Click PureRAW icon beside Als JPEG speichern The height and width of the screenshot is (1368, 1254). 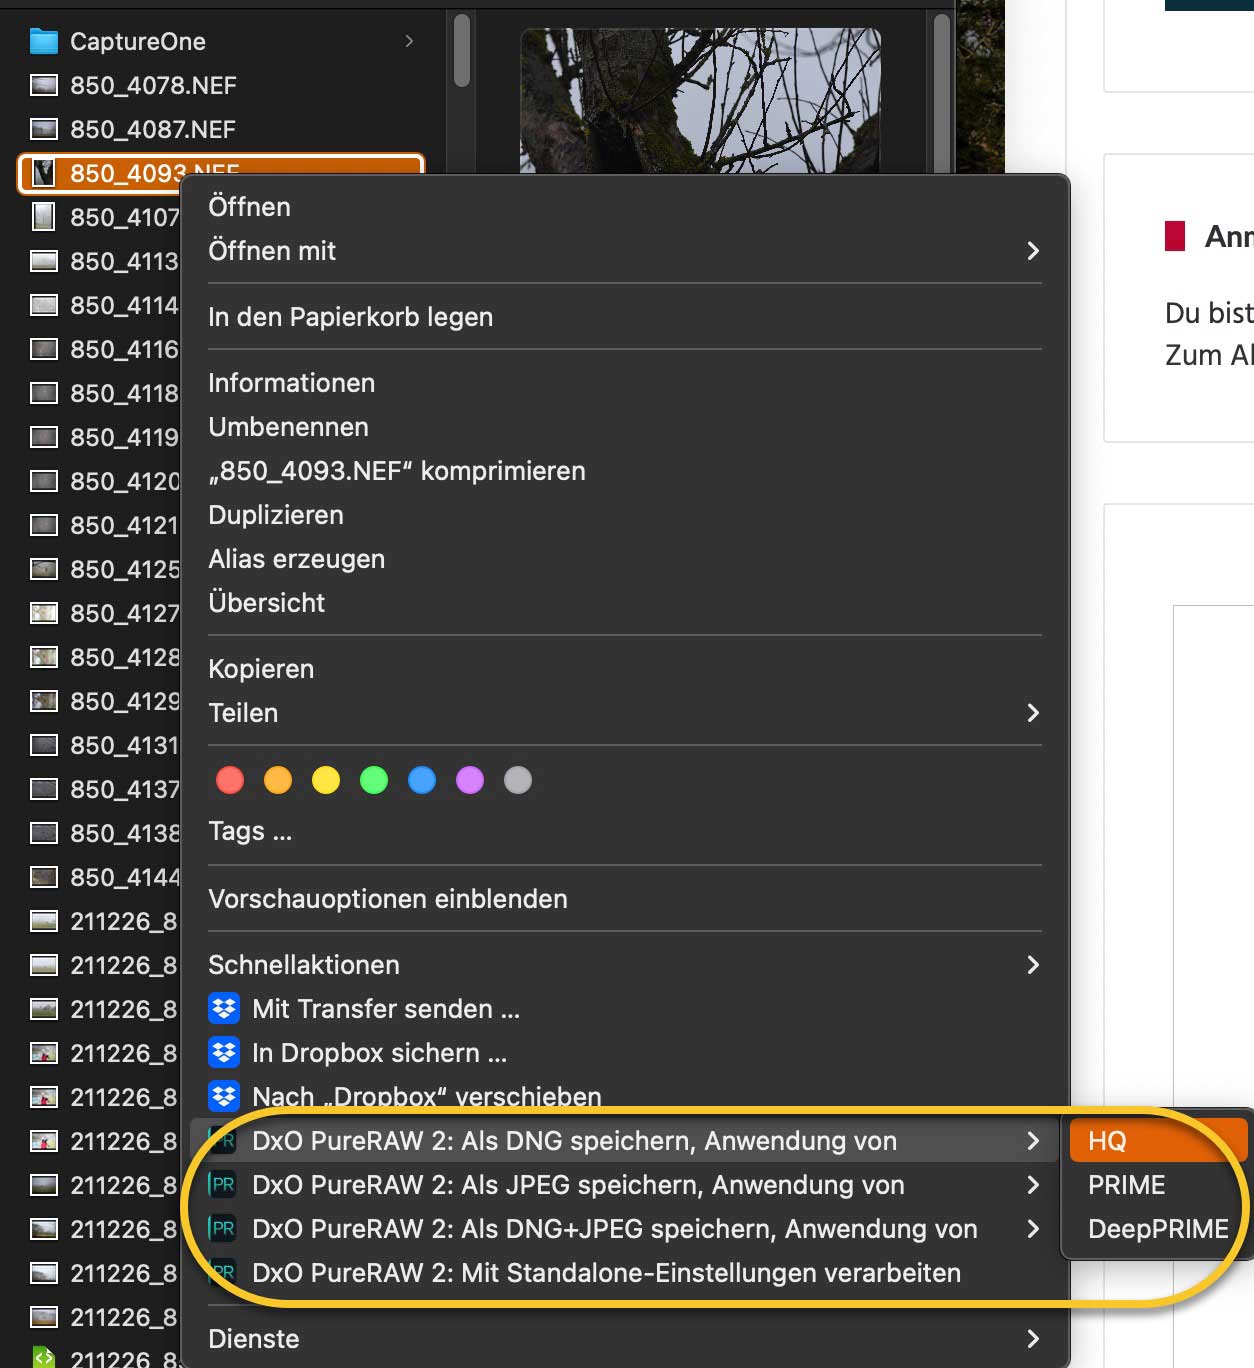[222, 1185]
